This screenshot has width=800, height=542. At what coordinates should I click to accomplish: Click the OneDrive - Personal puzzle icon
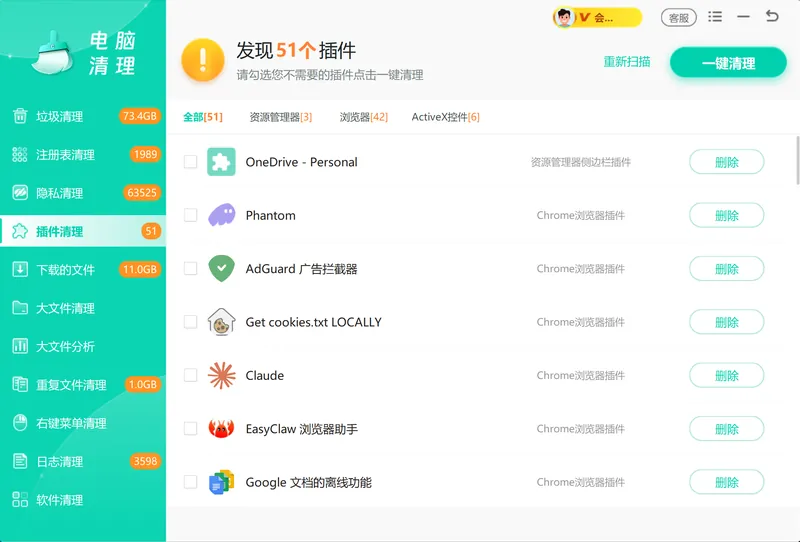tap(221, 162)
